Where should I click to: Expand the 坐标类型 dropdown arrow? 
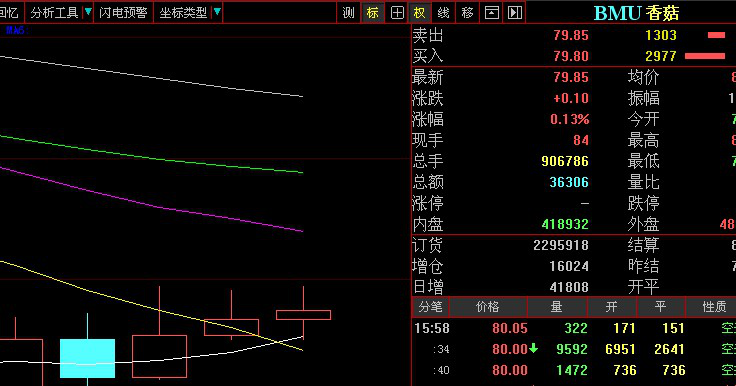[x=217, y=12]
